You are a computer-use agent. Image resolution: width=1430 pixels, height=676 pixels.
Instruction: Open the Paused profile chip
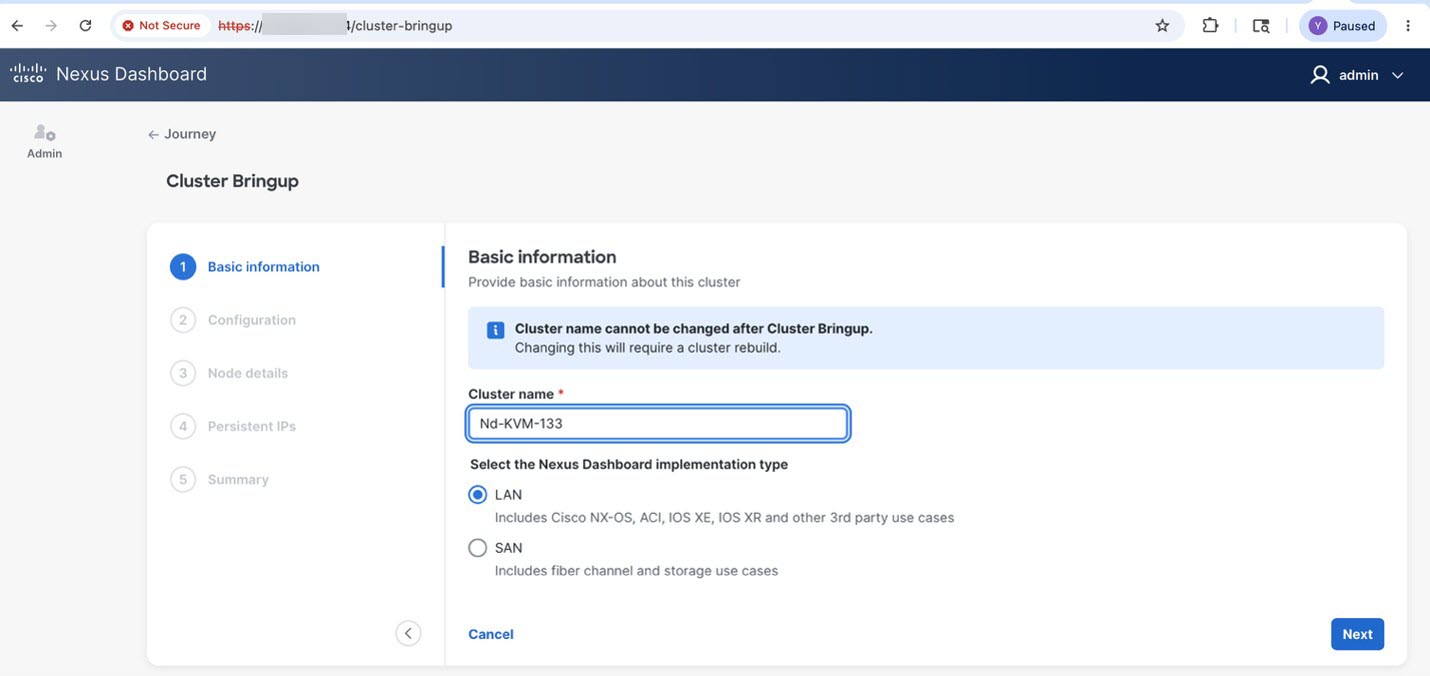pos(1343,26)
